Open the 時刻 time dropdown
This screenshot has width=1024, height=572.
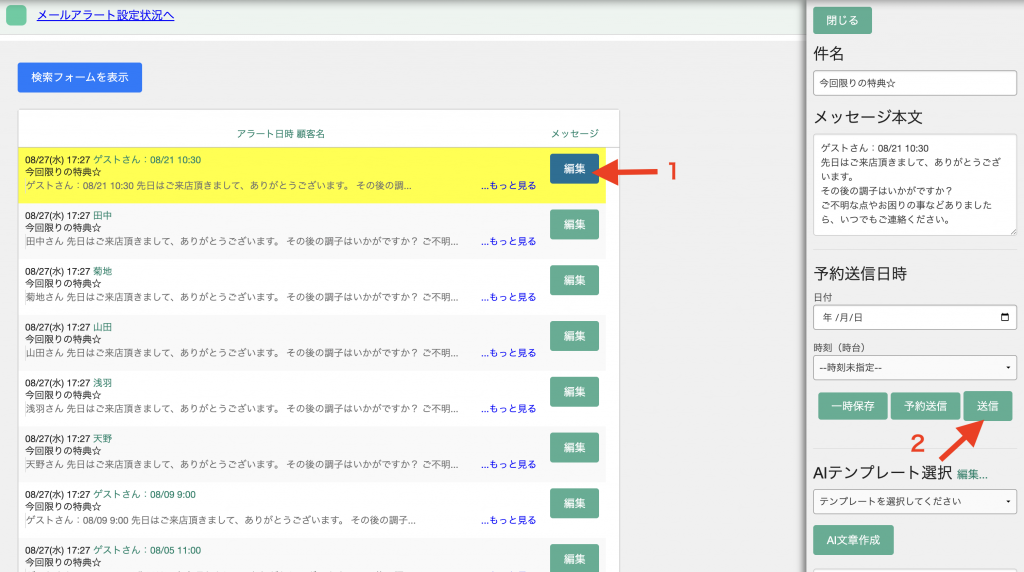(914, 368)
